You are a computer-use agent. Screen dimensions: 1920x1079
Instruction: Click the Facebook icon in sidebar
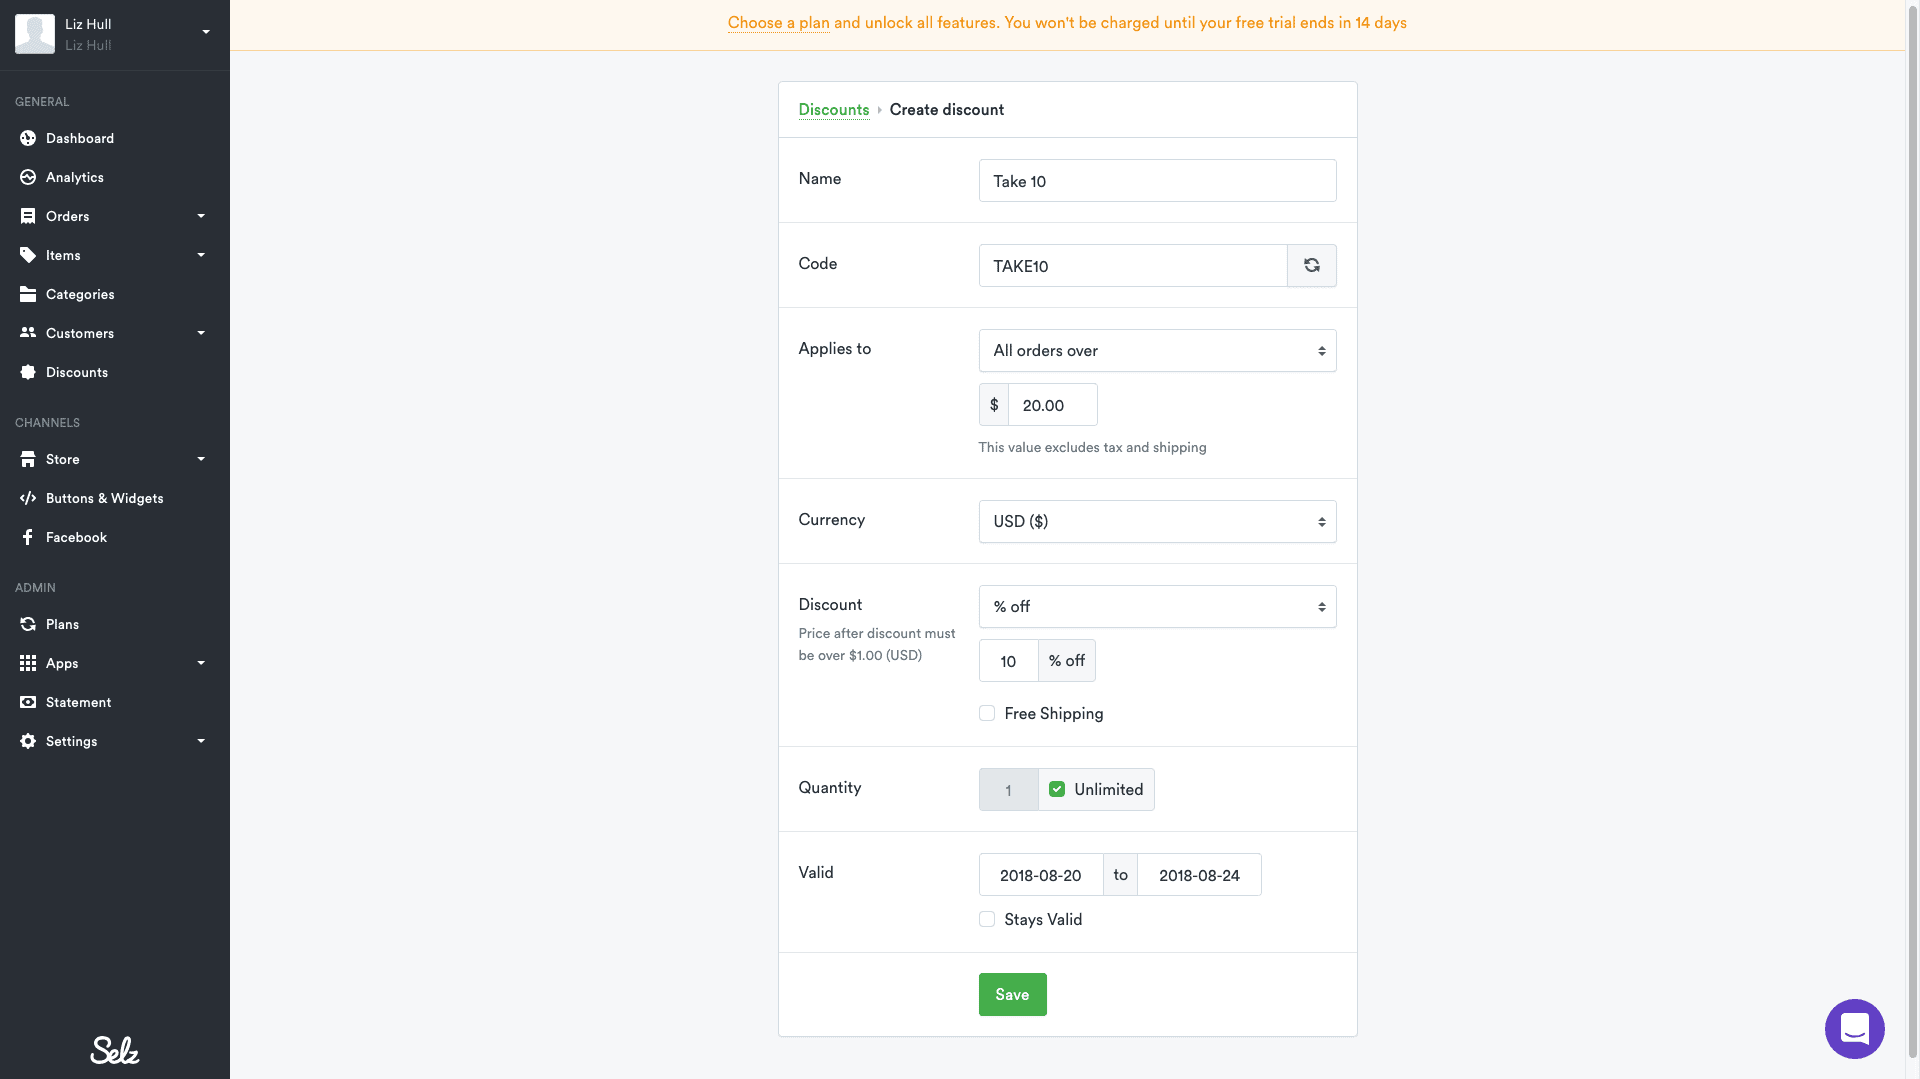(28, 537)
